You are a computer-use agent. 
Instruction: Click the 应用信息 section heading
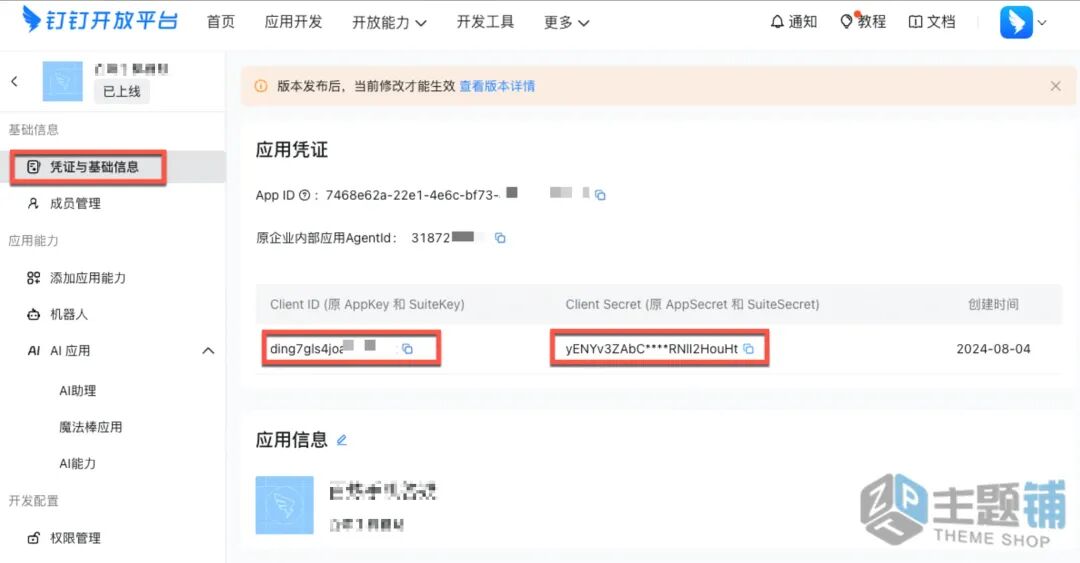click(291, 440)
